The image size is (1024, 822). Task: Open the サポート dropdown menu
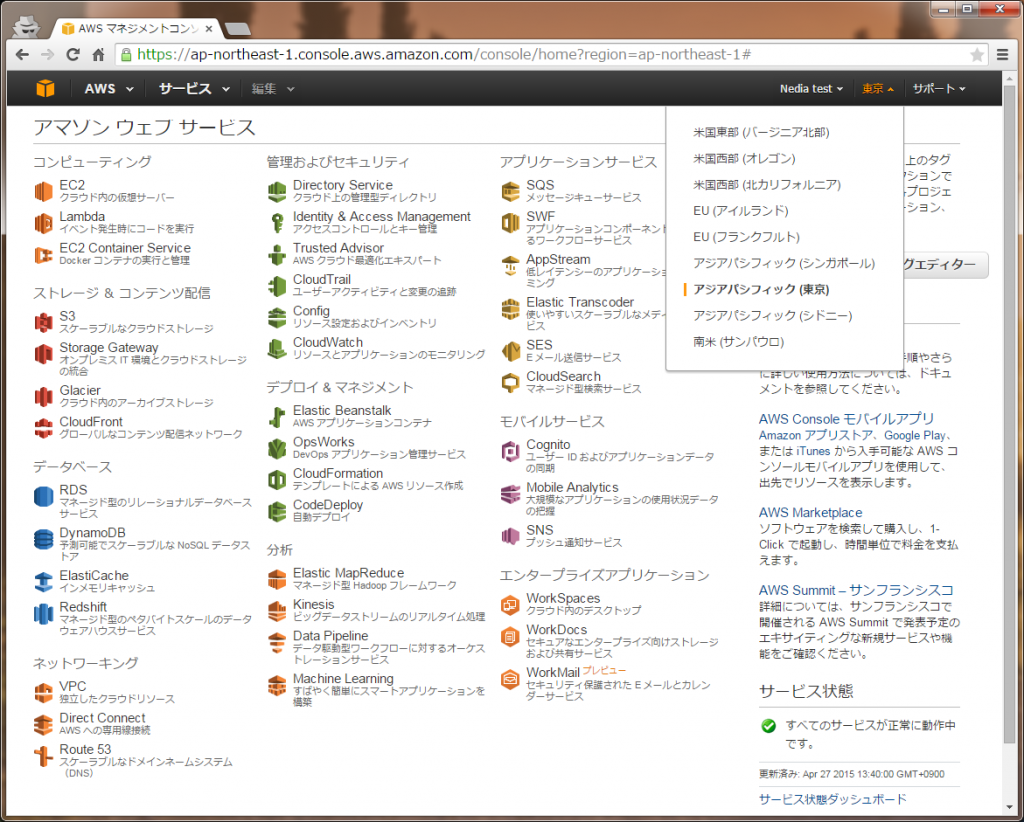(938, 89)
